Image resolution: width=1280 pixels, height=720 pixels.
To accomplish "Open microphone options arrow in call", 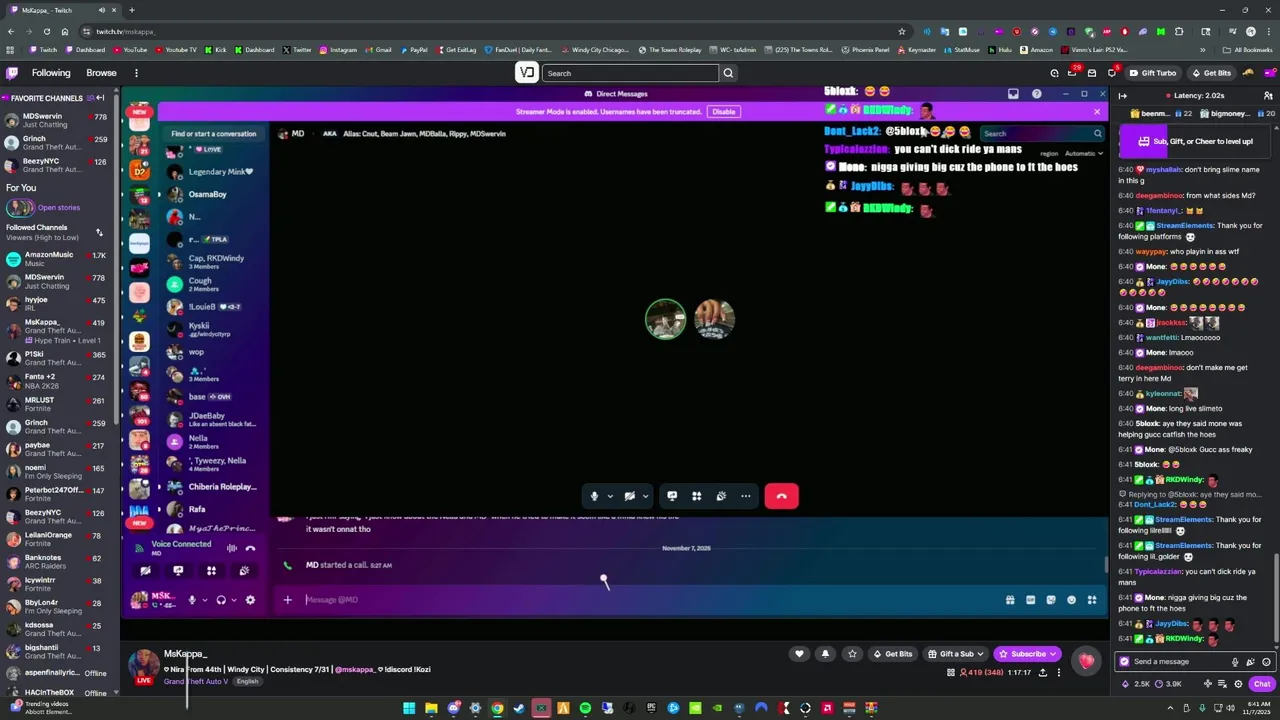I will (x=610, y=496).
